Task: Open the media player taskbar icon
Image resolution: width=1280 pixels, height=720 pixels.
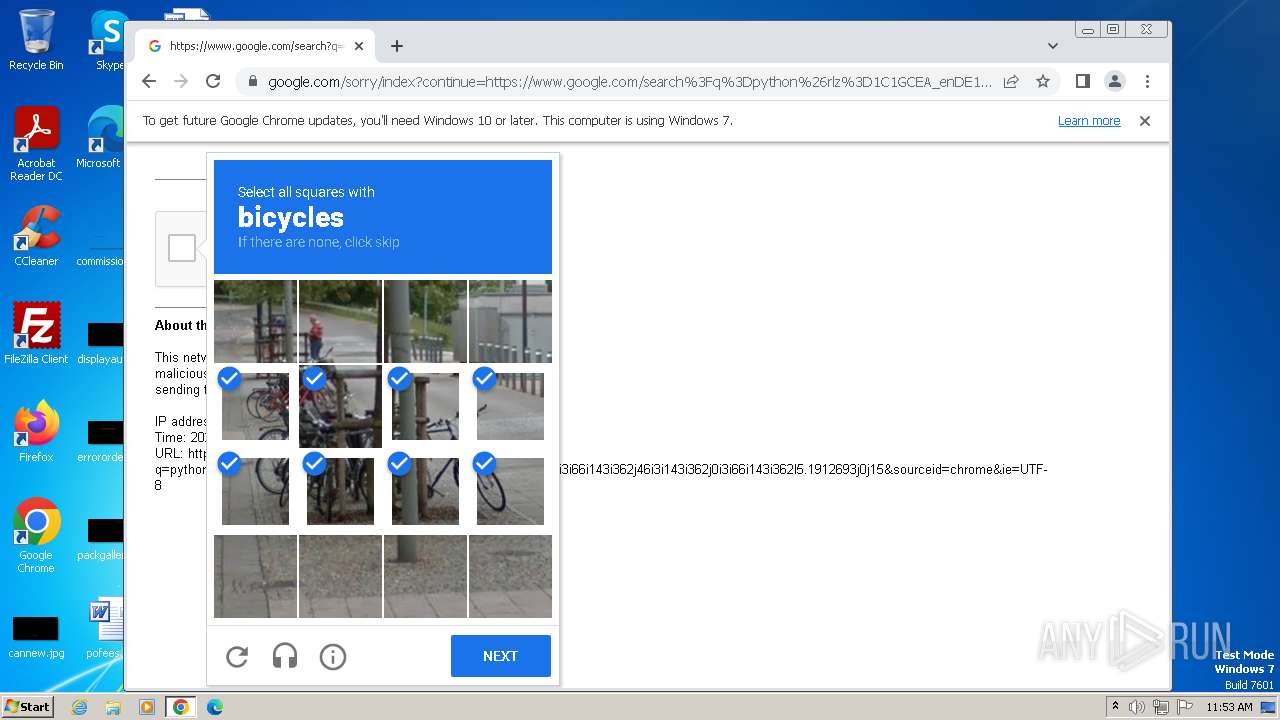Action: [147, 707]
